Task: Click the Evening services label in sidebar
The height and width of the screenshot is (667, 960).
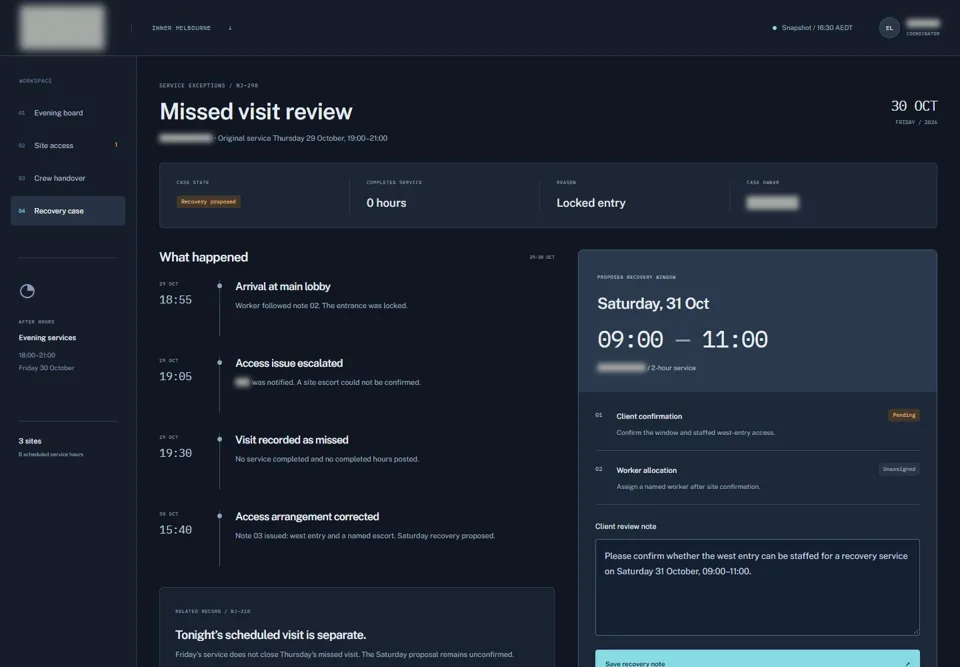Action: [x=47, y=337]
